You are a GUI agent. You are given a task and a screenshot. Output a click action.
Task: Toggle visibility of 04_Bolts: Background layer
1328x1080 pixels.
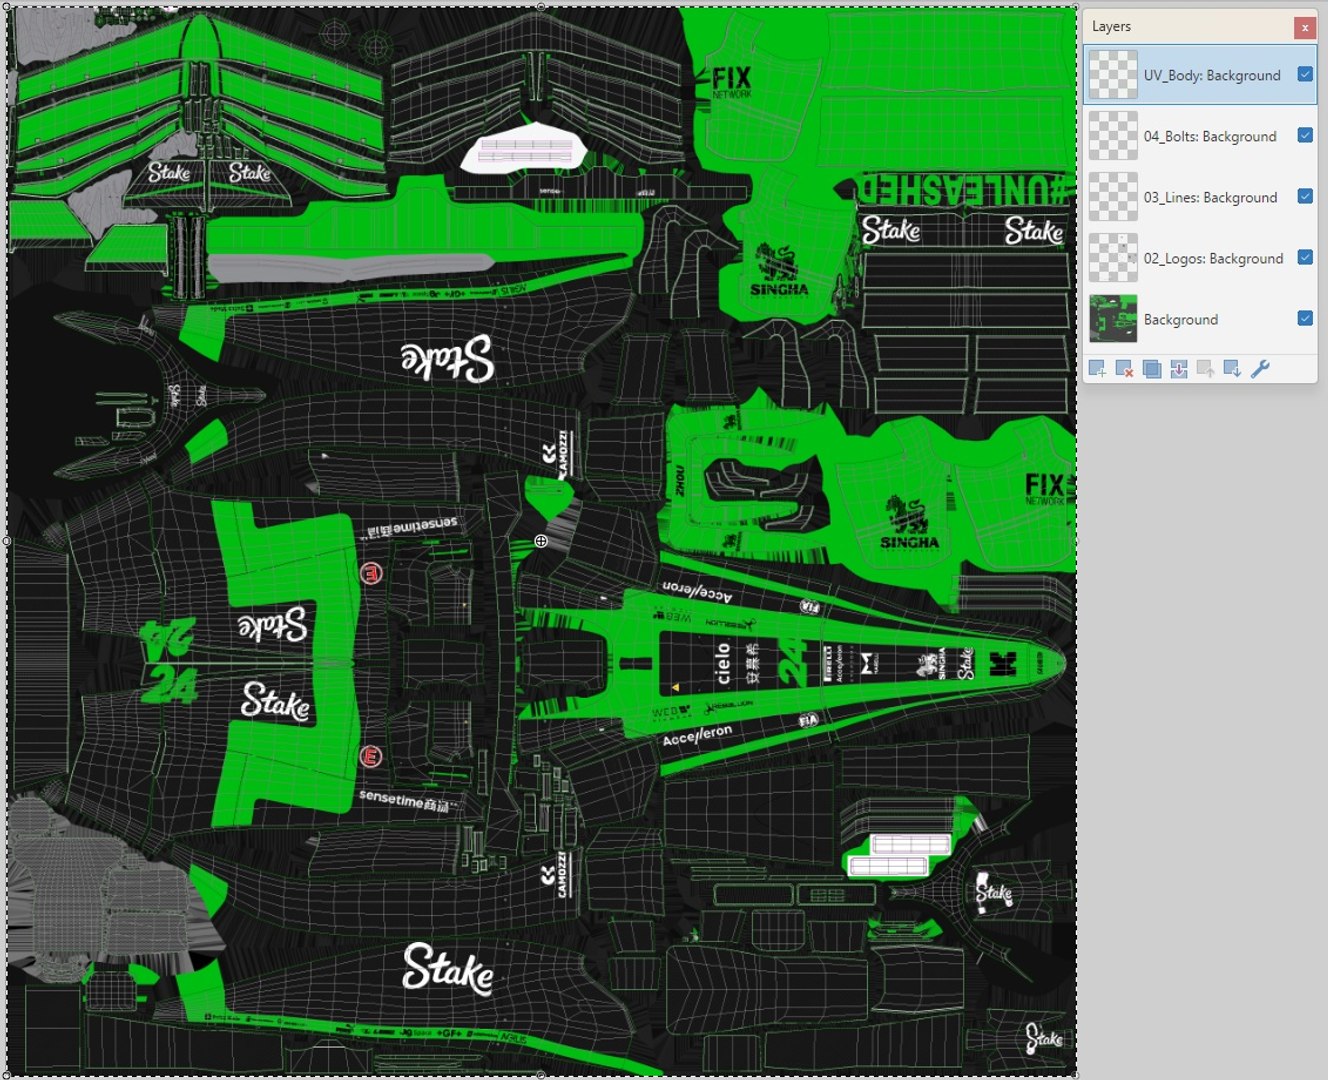[1305, 135]
